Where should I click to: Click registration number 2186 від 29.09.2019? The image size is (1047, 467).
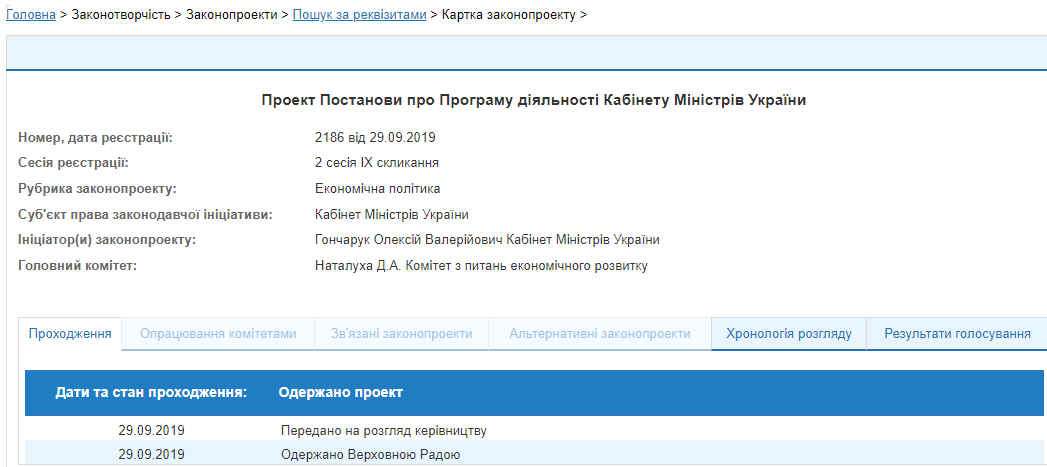tap(375, 137)
